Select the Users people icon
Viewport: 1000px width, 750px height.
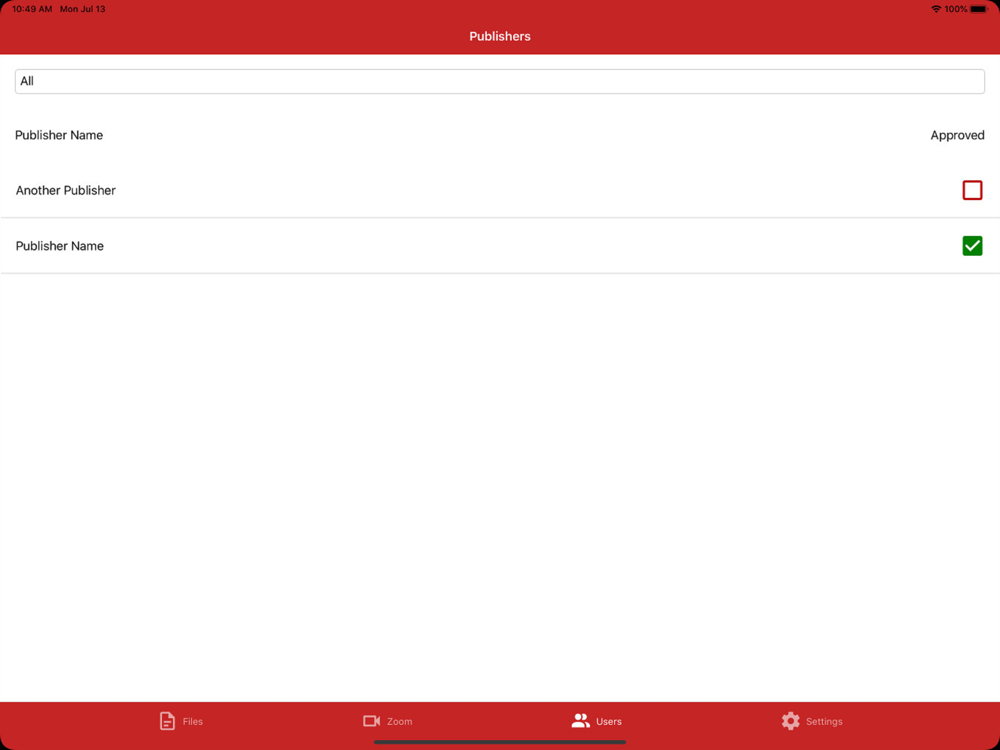580,721
